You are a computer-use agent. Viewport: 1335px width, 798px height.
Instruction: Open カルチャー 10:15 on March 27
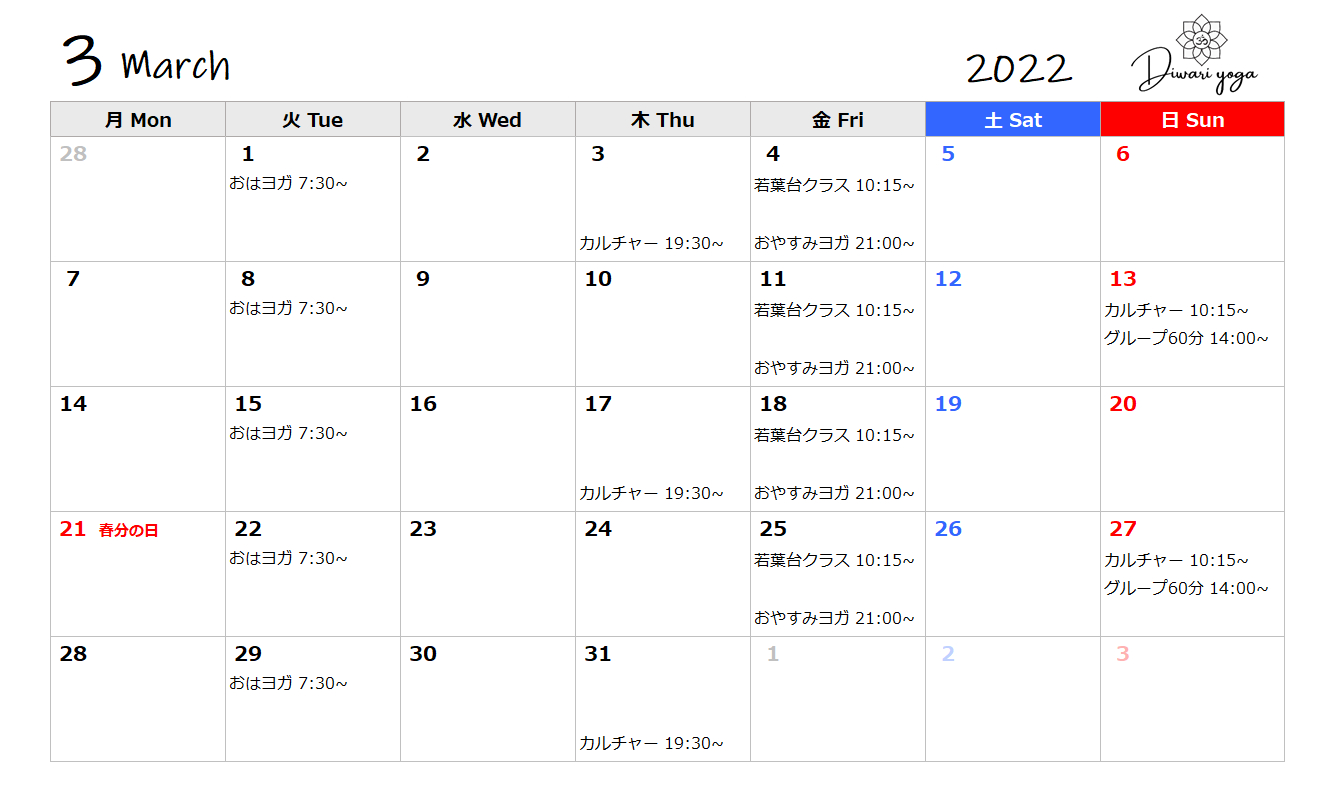[x=1176, y=560]
